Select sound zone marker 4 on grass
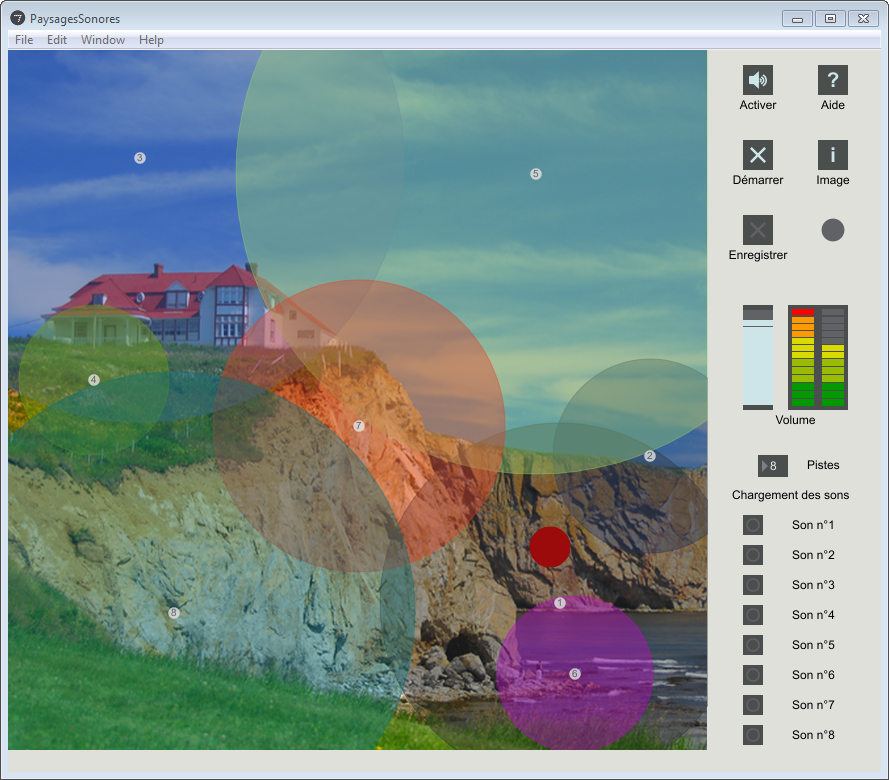 click(94, 380)
